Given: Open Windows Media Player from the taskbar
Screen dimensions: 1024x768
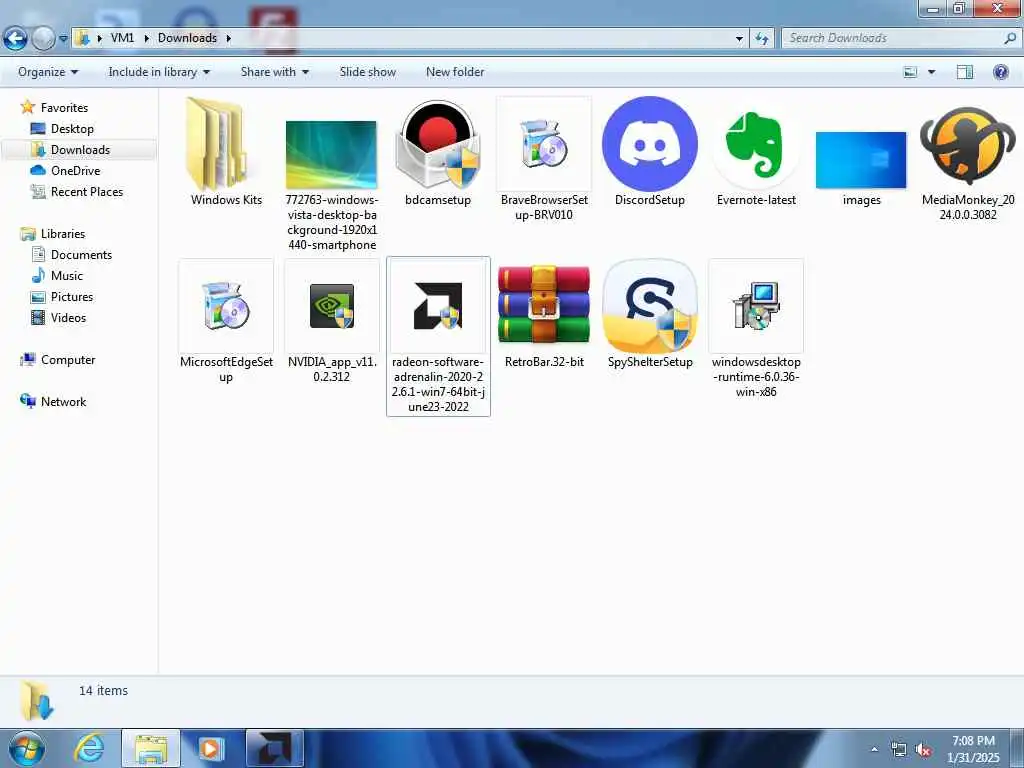Looking at the screenshot, I should 211,748.
